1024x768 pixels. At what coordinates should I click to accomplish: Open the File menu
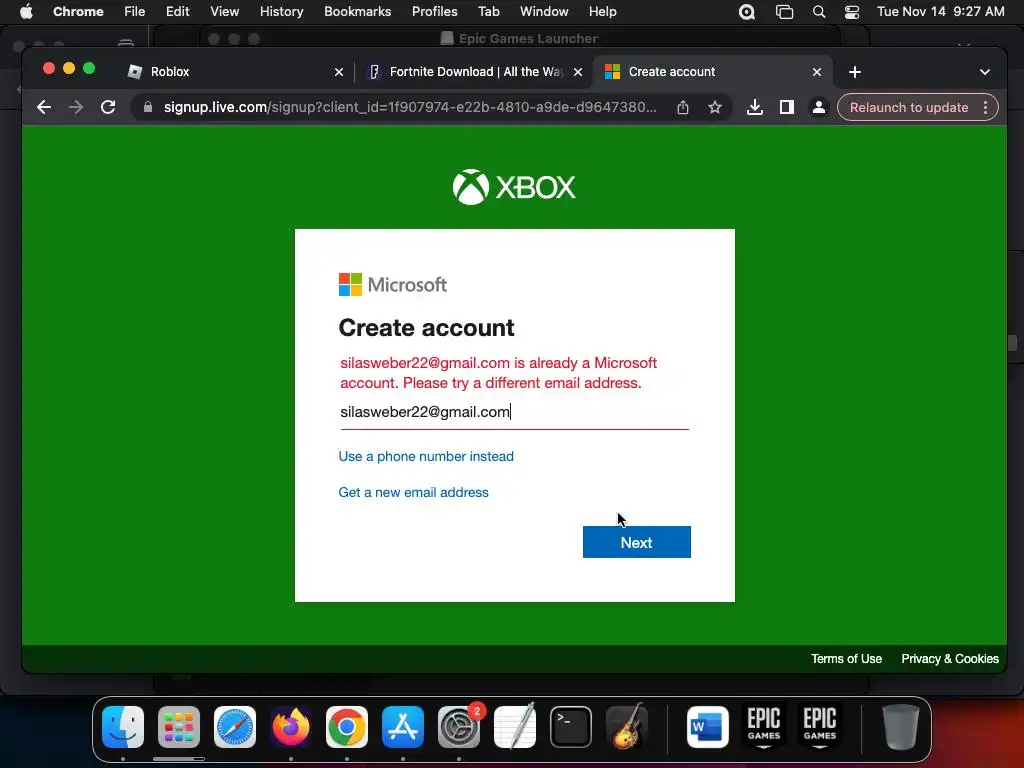135,12
